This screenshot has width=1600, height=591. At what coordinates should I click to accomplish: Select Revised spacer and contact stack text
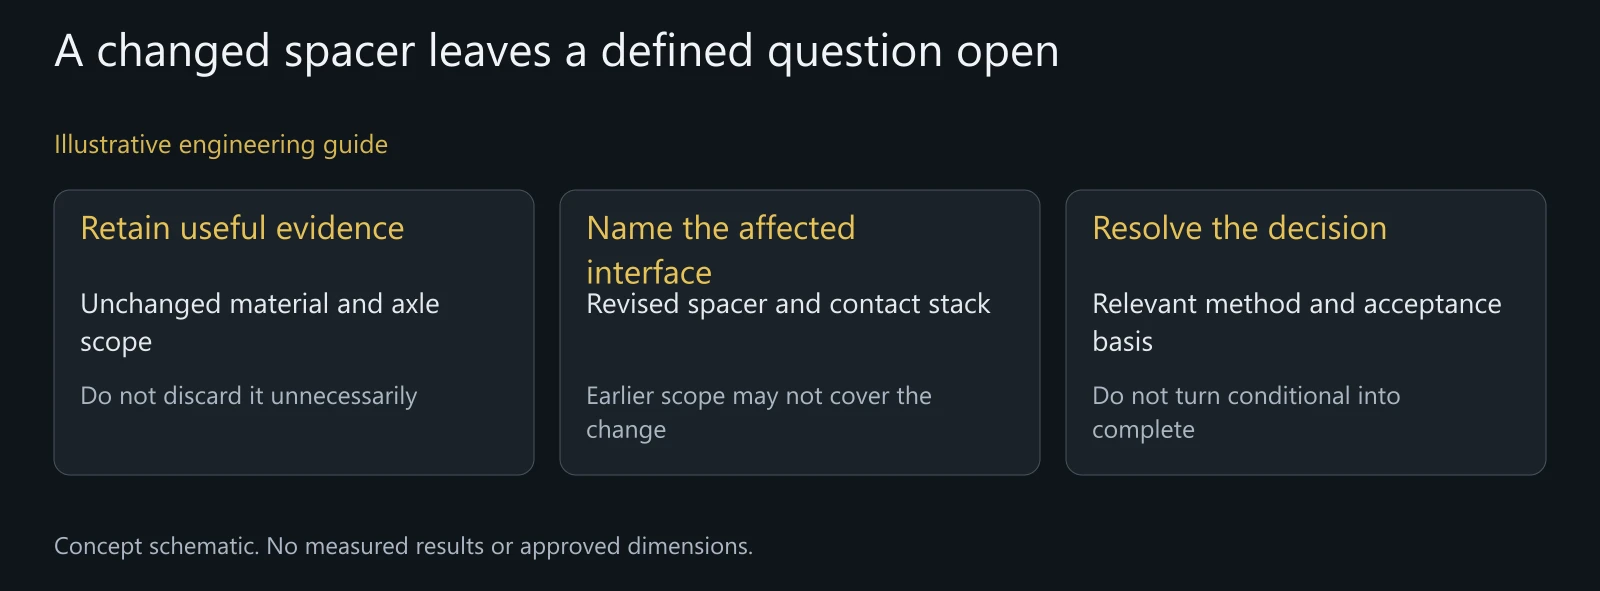788,304
